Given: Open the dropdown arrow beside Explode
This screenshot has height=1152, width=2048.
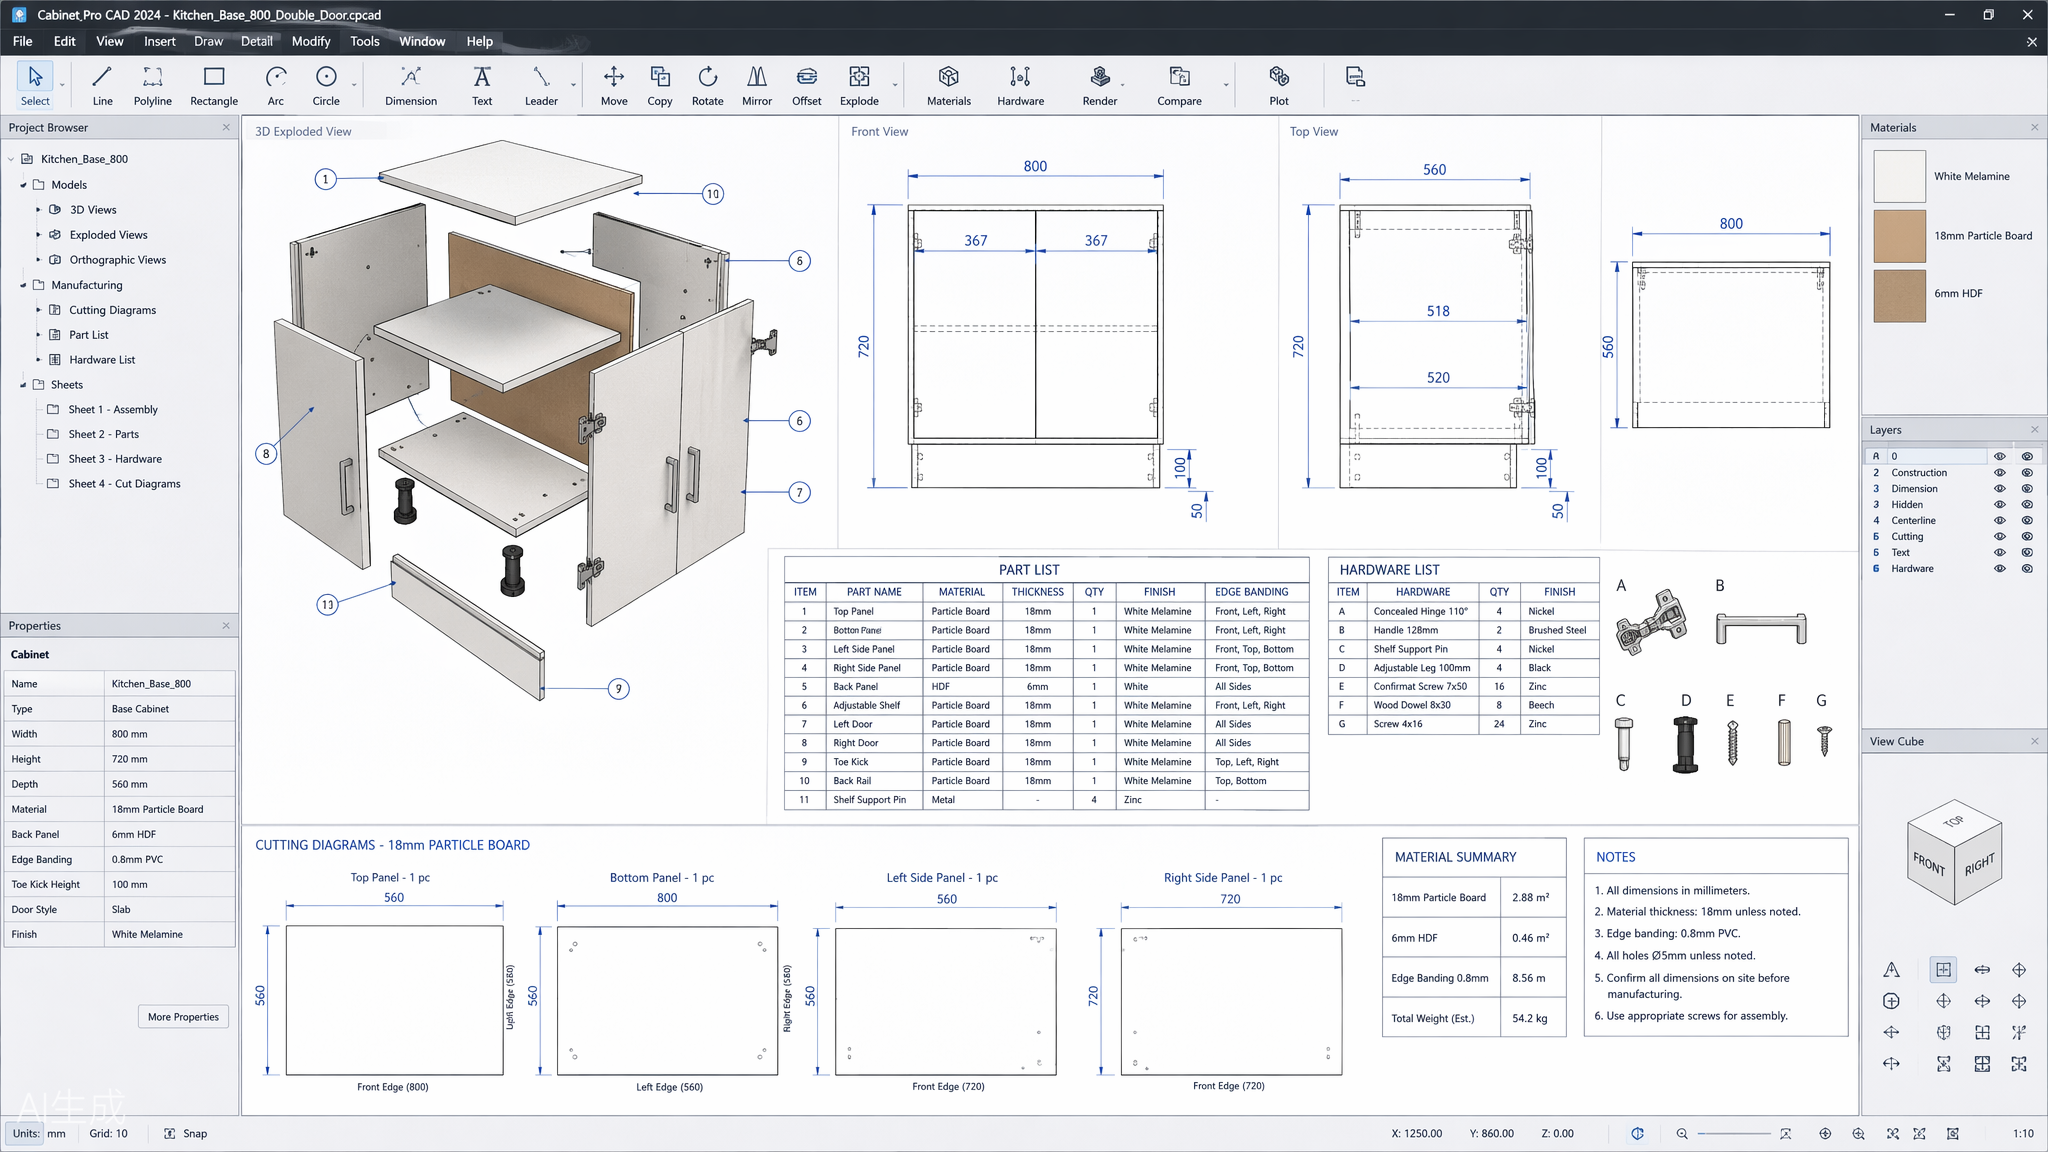Looking at the screenshot, I should (x=895, y=86).
